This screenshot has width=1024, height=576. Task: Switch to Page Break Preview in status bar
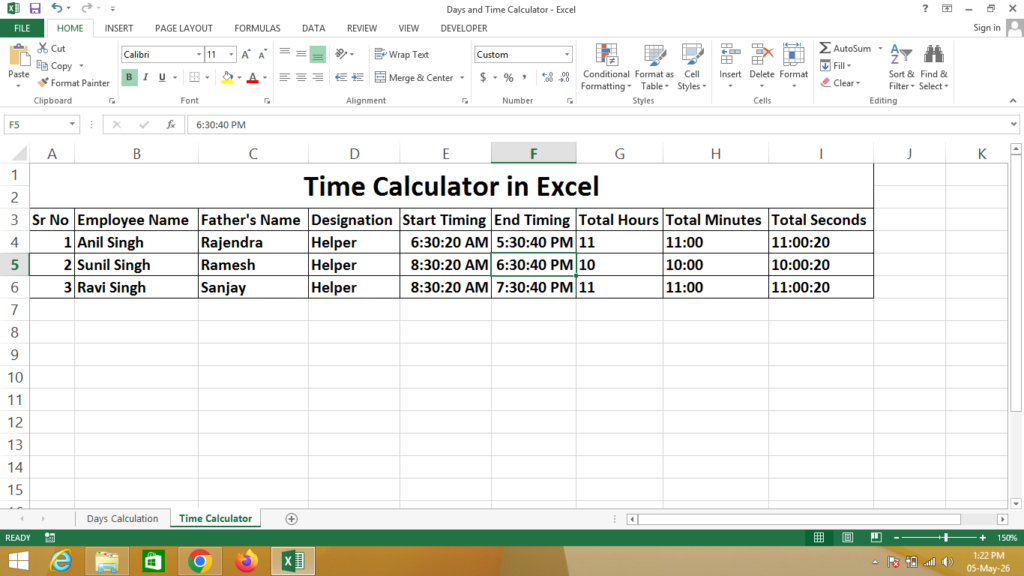[876, 537]
